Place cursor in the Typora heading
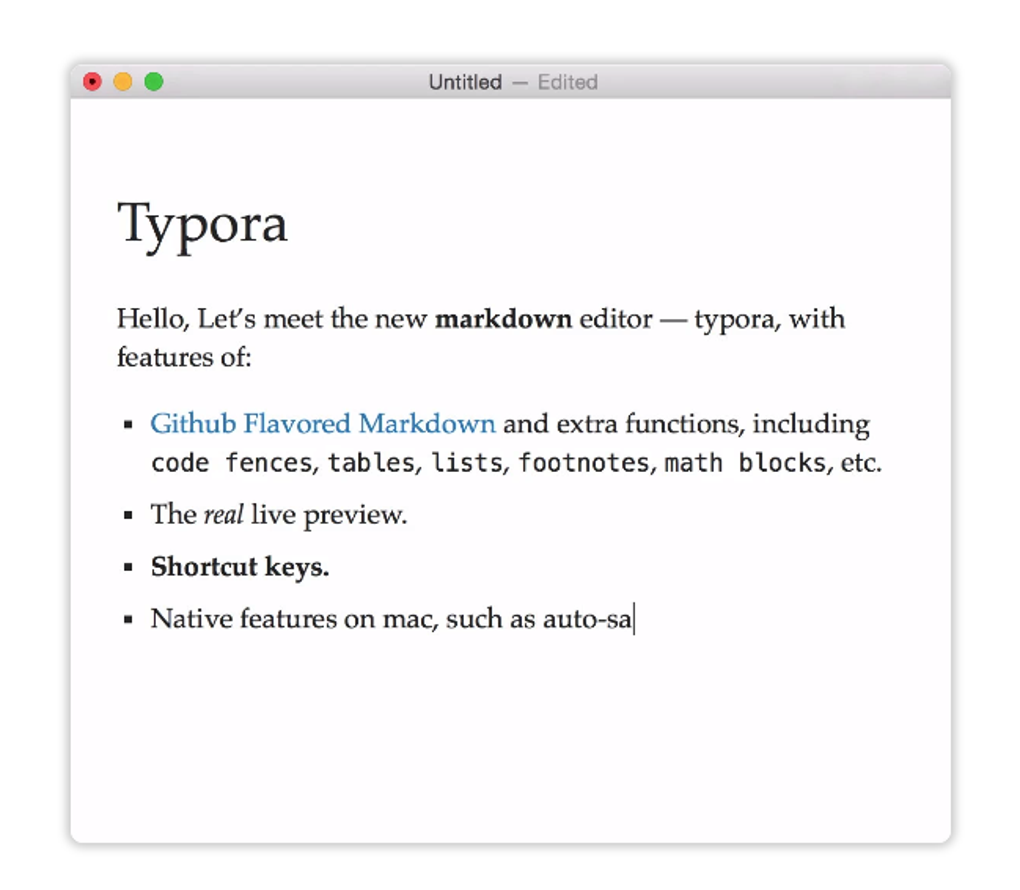The height and width of the screenshot is (890, 1020). click(x=202, y=225)
